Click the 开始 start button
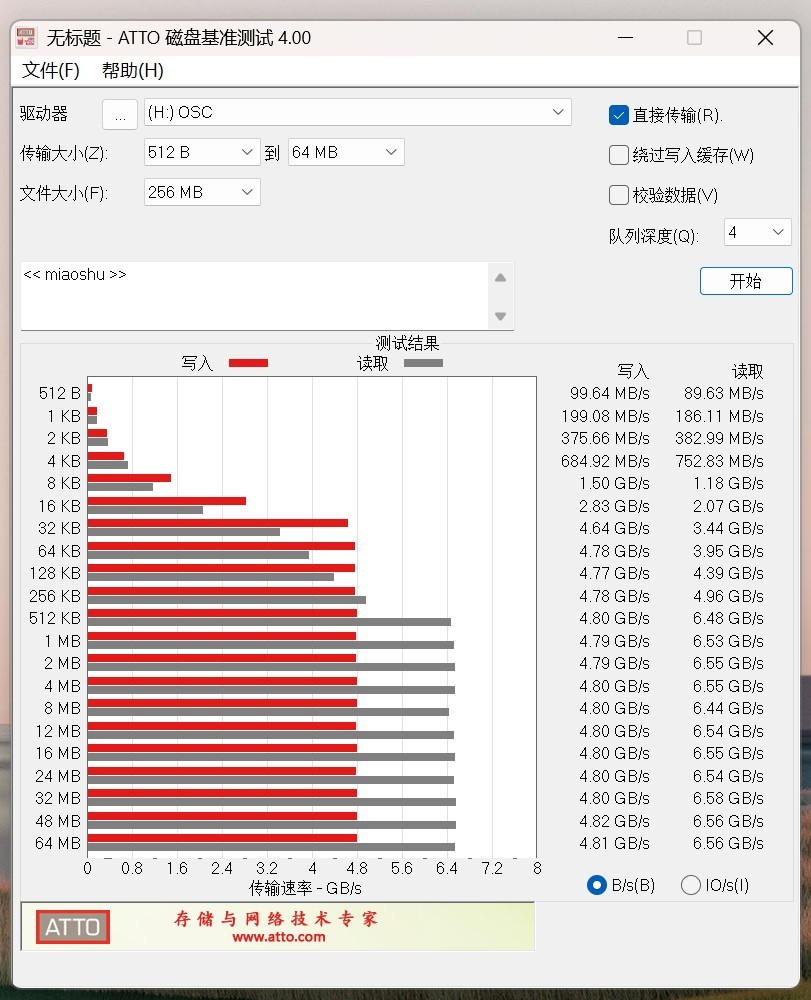Viewport: 811px width, 1000px height. click(746, 281)
